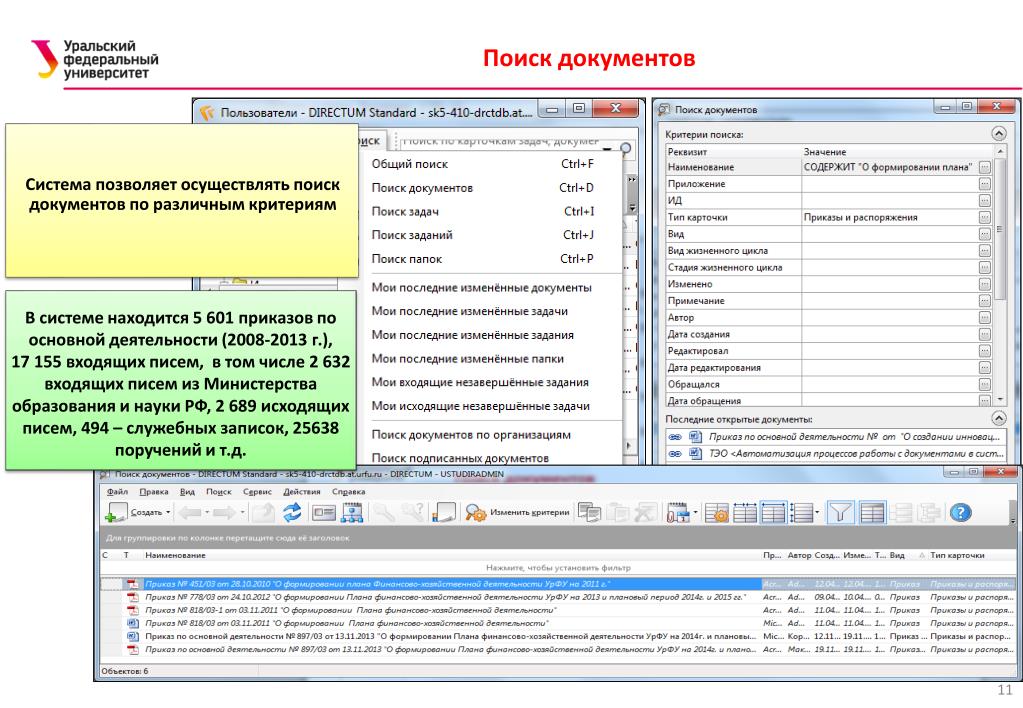Choose Поиск папок menu entry

[x=483, y=259]
